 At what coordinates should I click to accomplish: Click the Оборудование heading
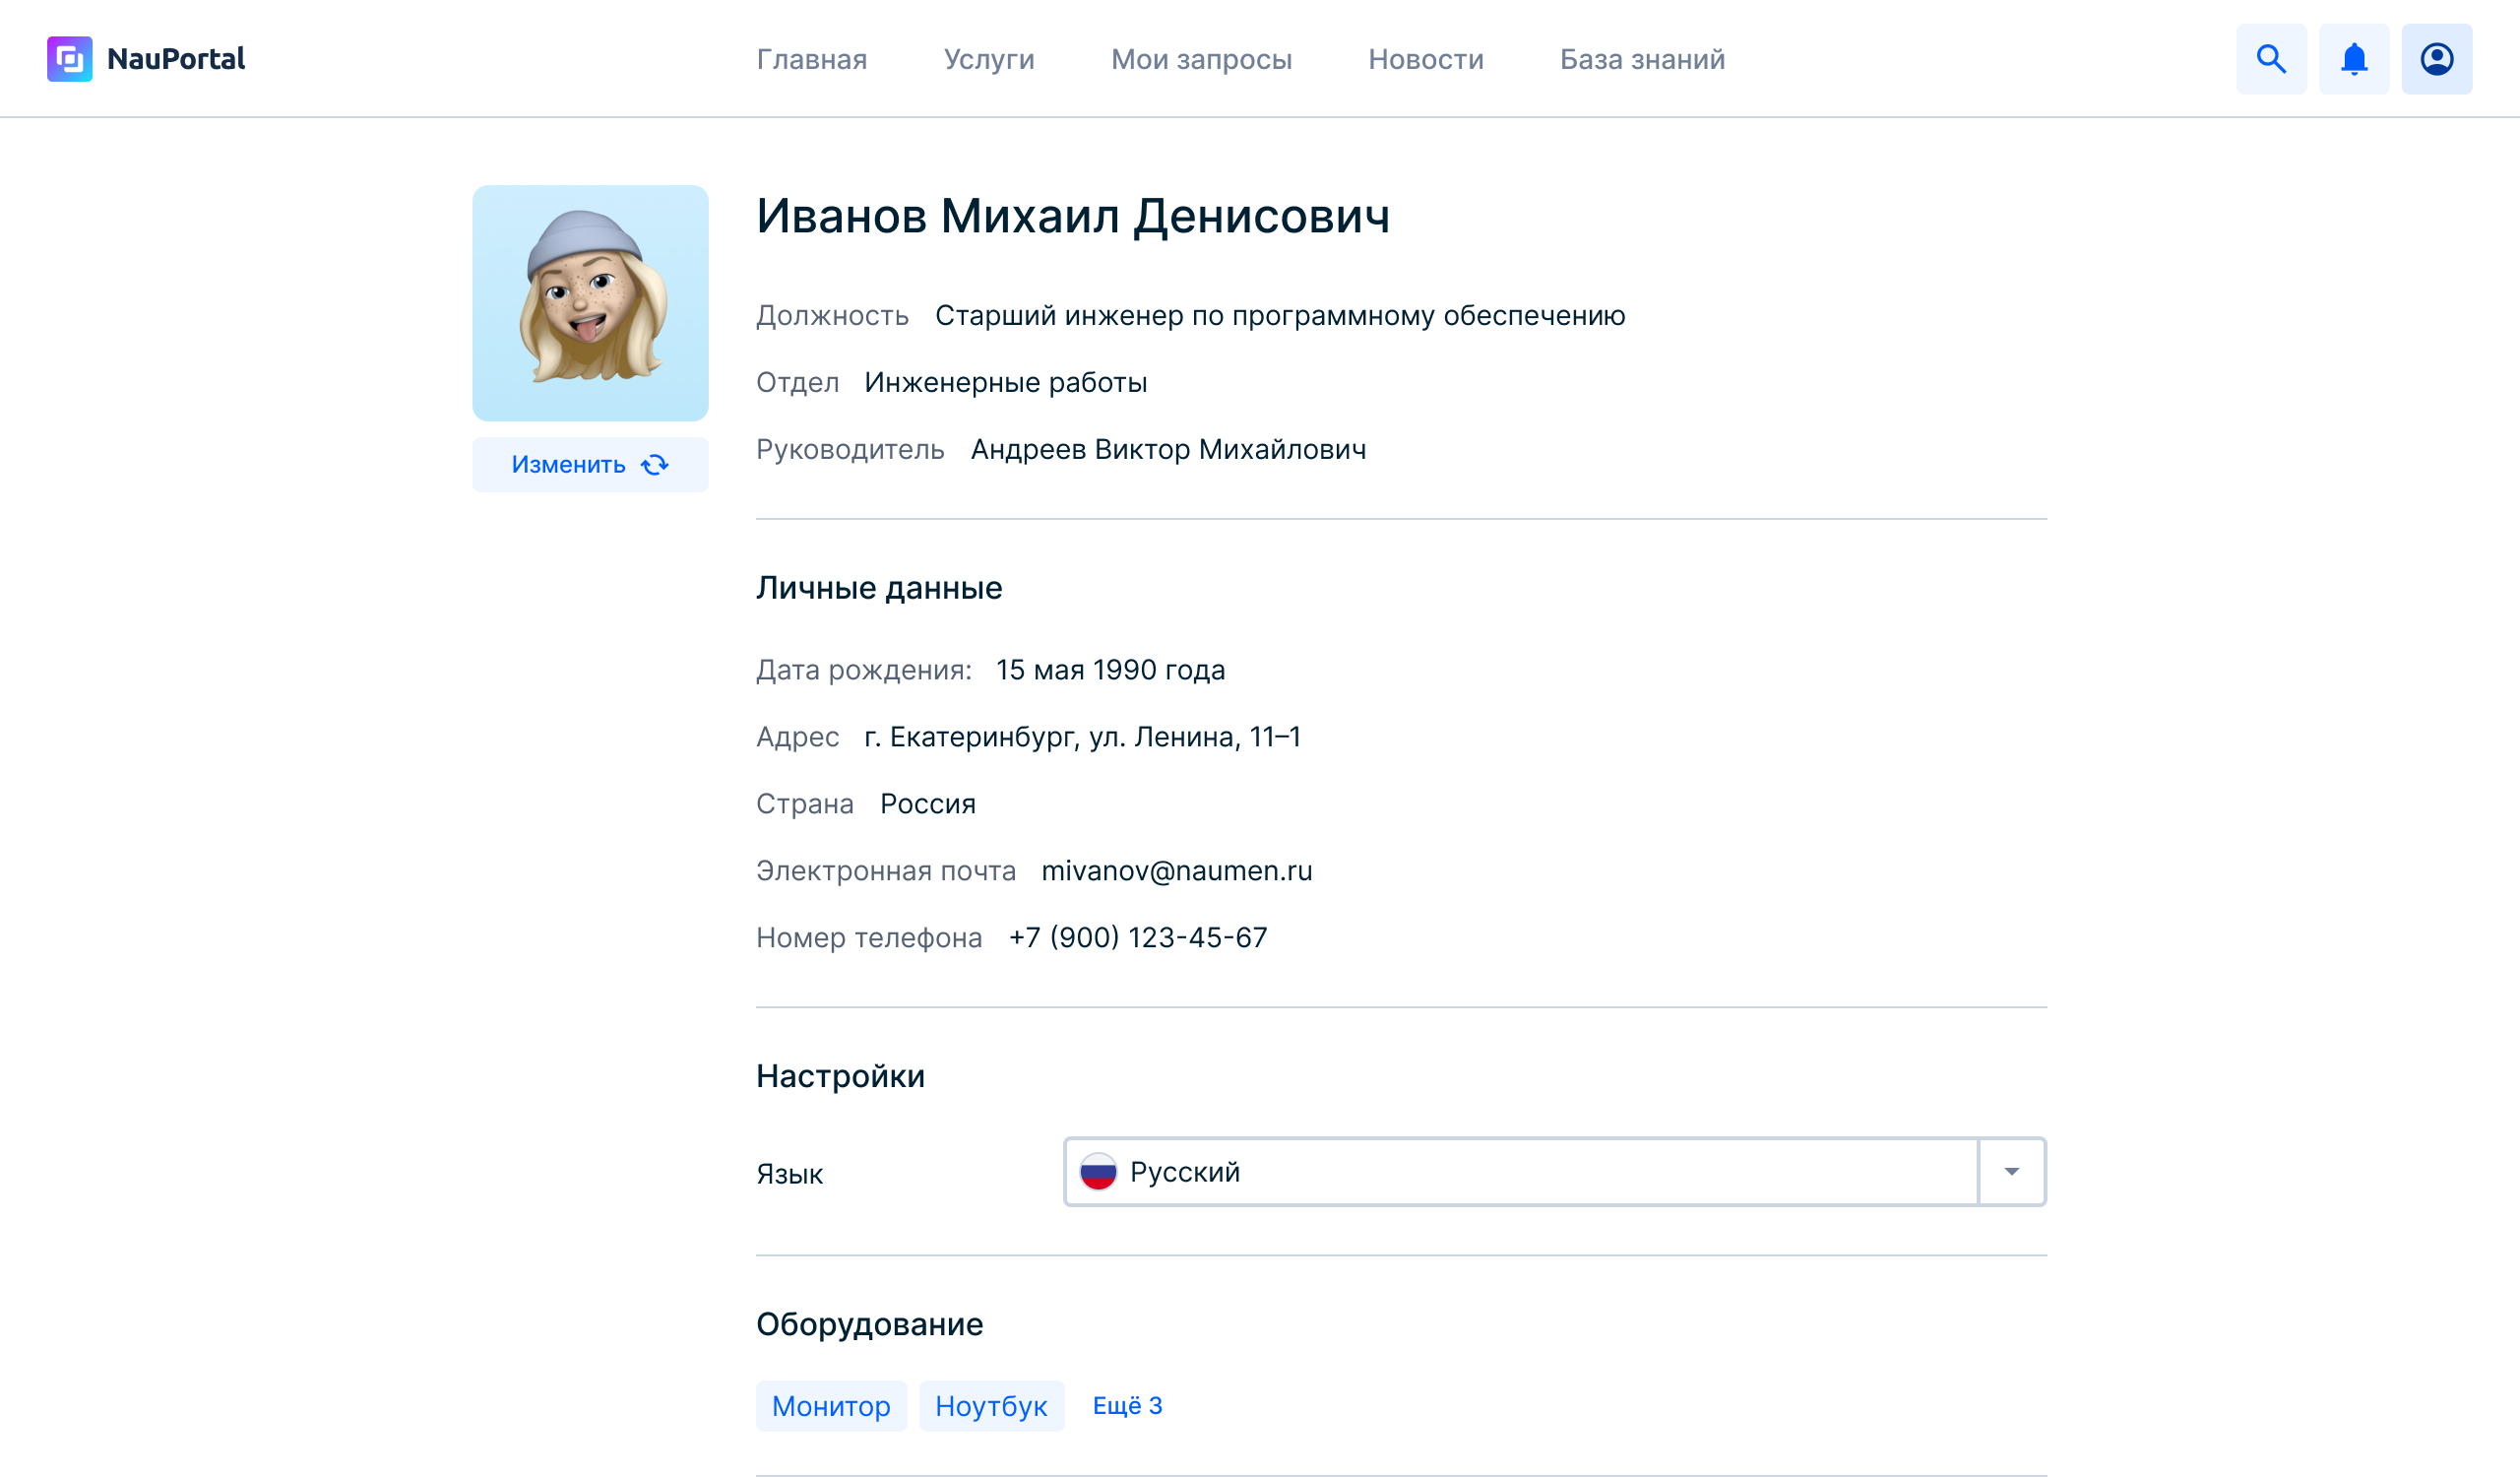pos(869,1324)
